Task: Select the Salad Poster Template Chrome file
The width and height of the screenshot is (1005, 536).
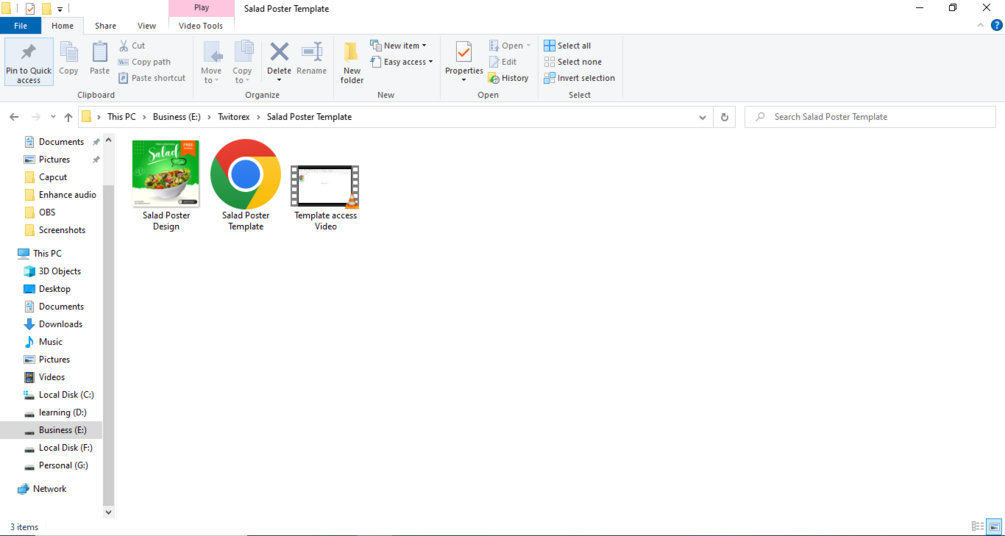Action: pyautogui.click(x=245, y=186)
